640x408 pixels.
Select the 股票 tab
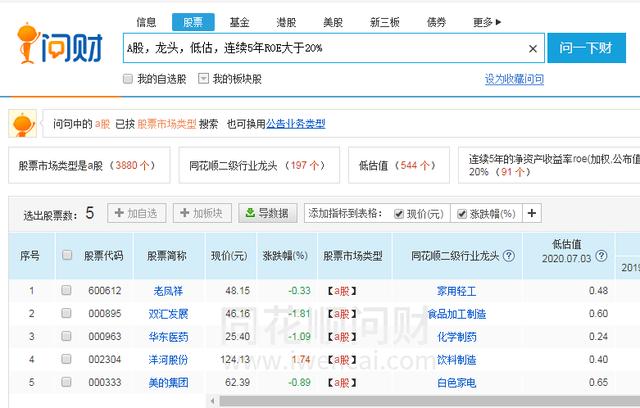click(193, 22)
